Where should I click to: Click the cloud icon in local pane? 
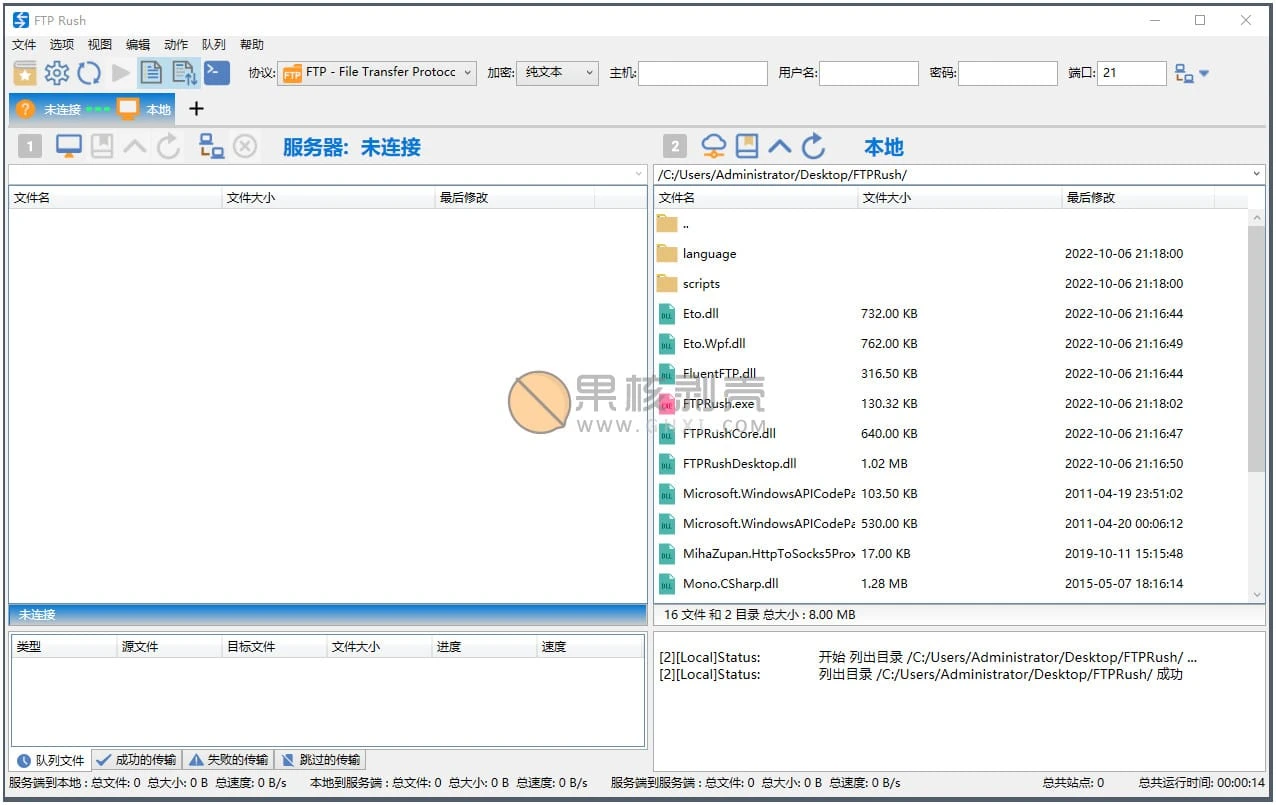(x=713, y=147)
